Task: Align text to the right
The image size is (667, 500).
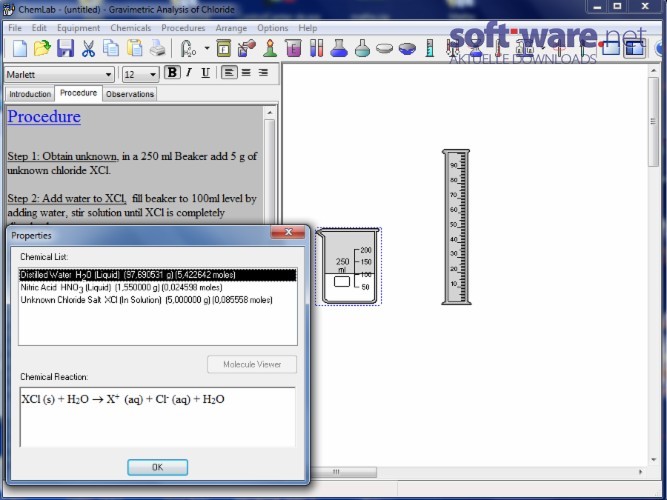Action: point(263,73)
